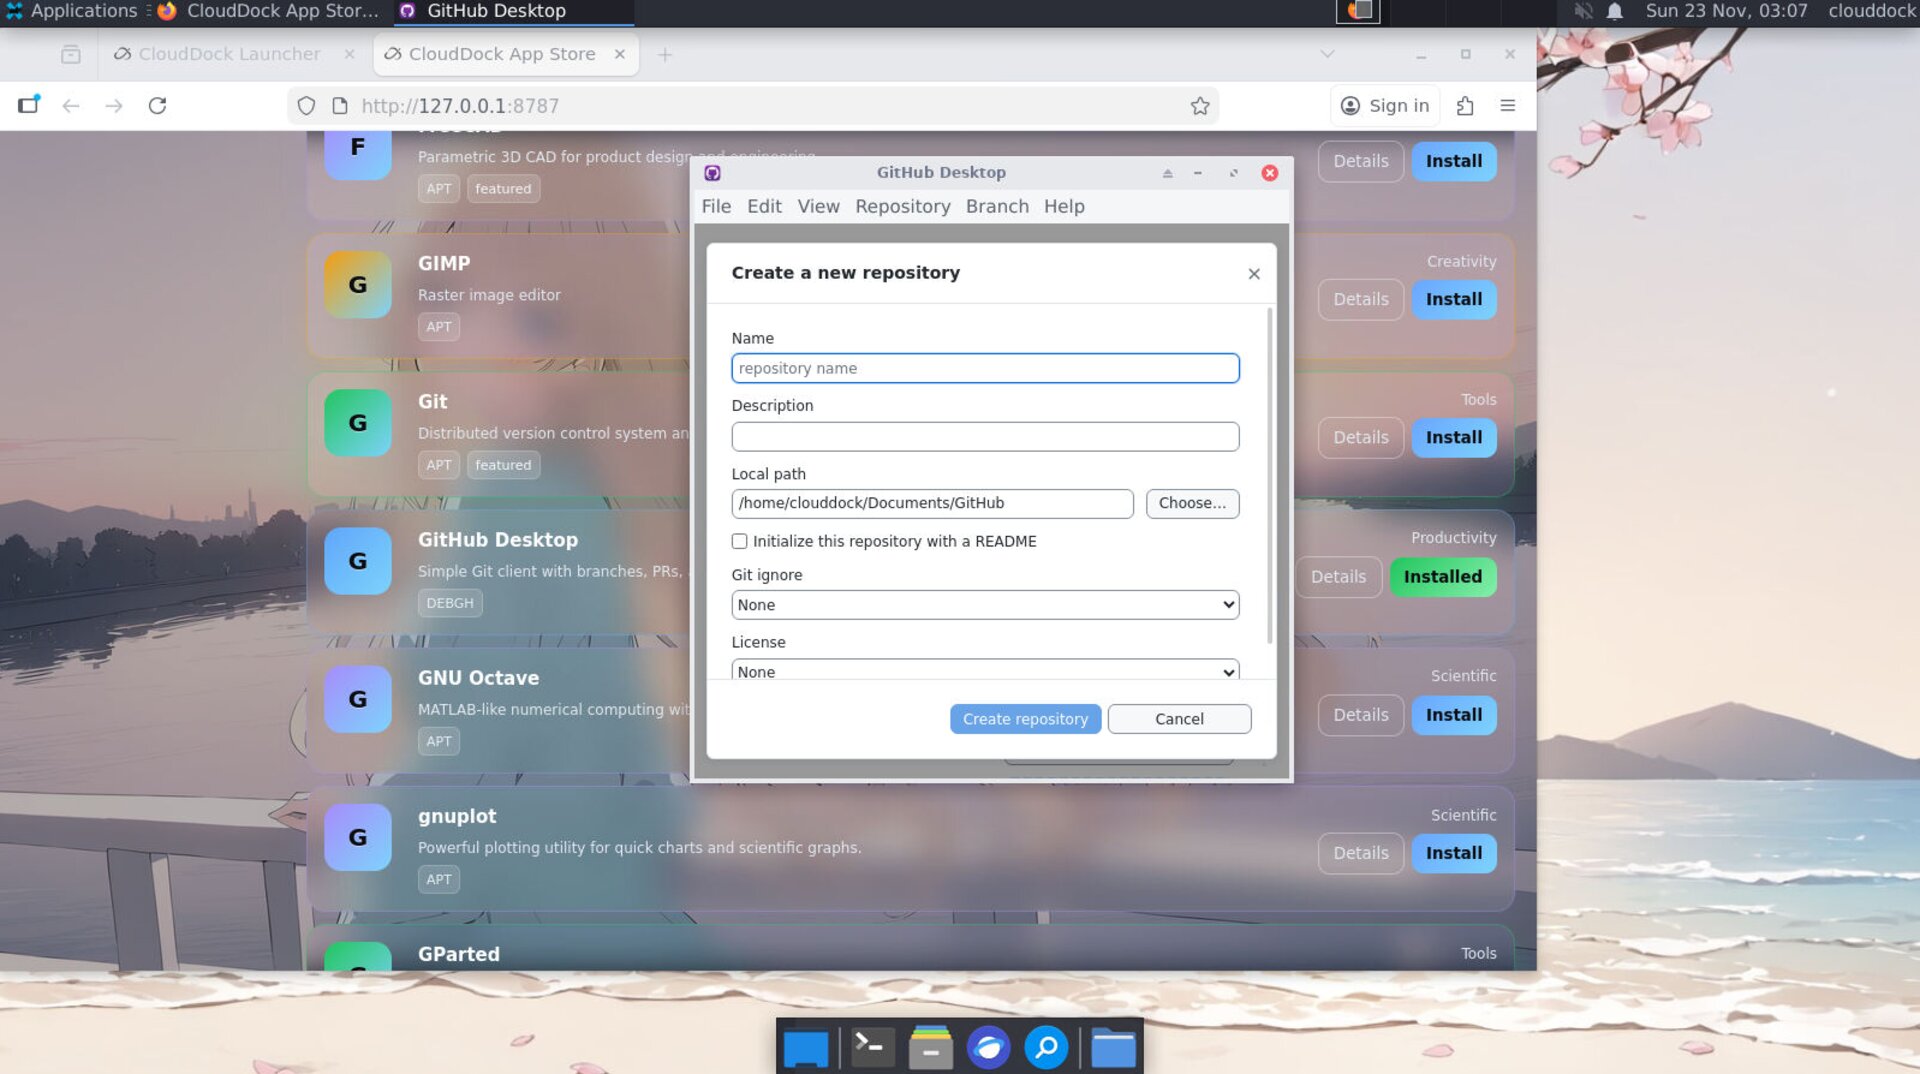Click the Git app icon in the store list
The height and width of the screenshot is (1074, 1920).
pos(357,422)
